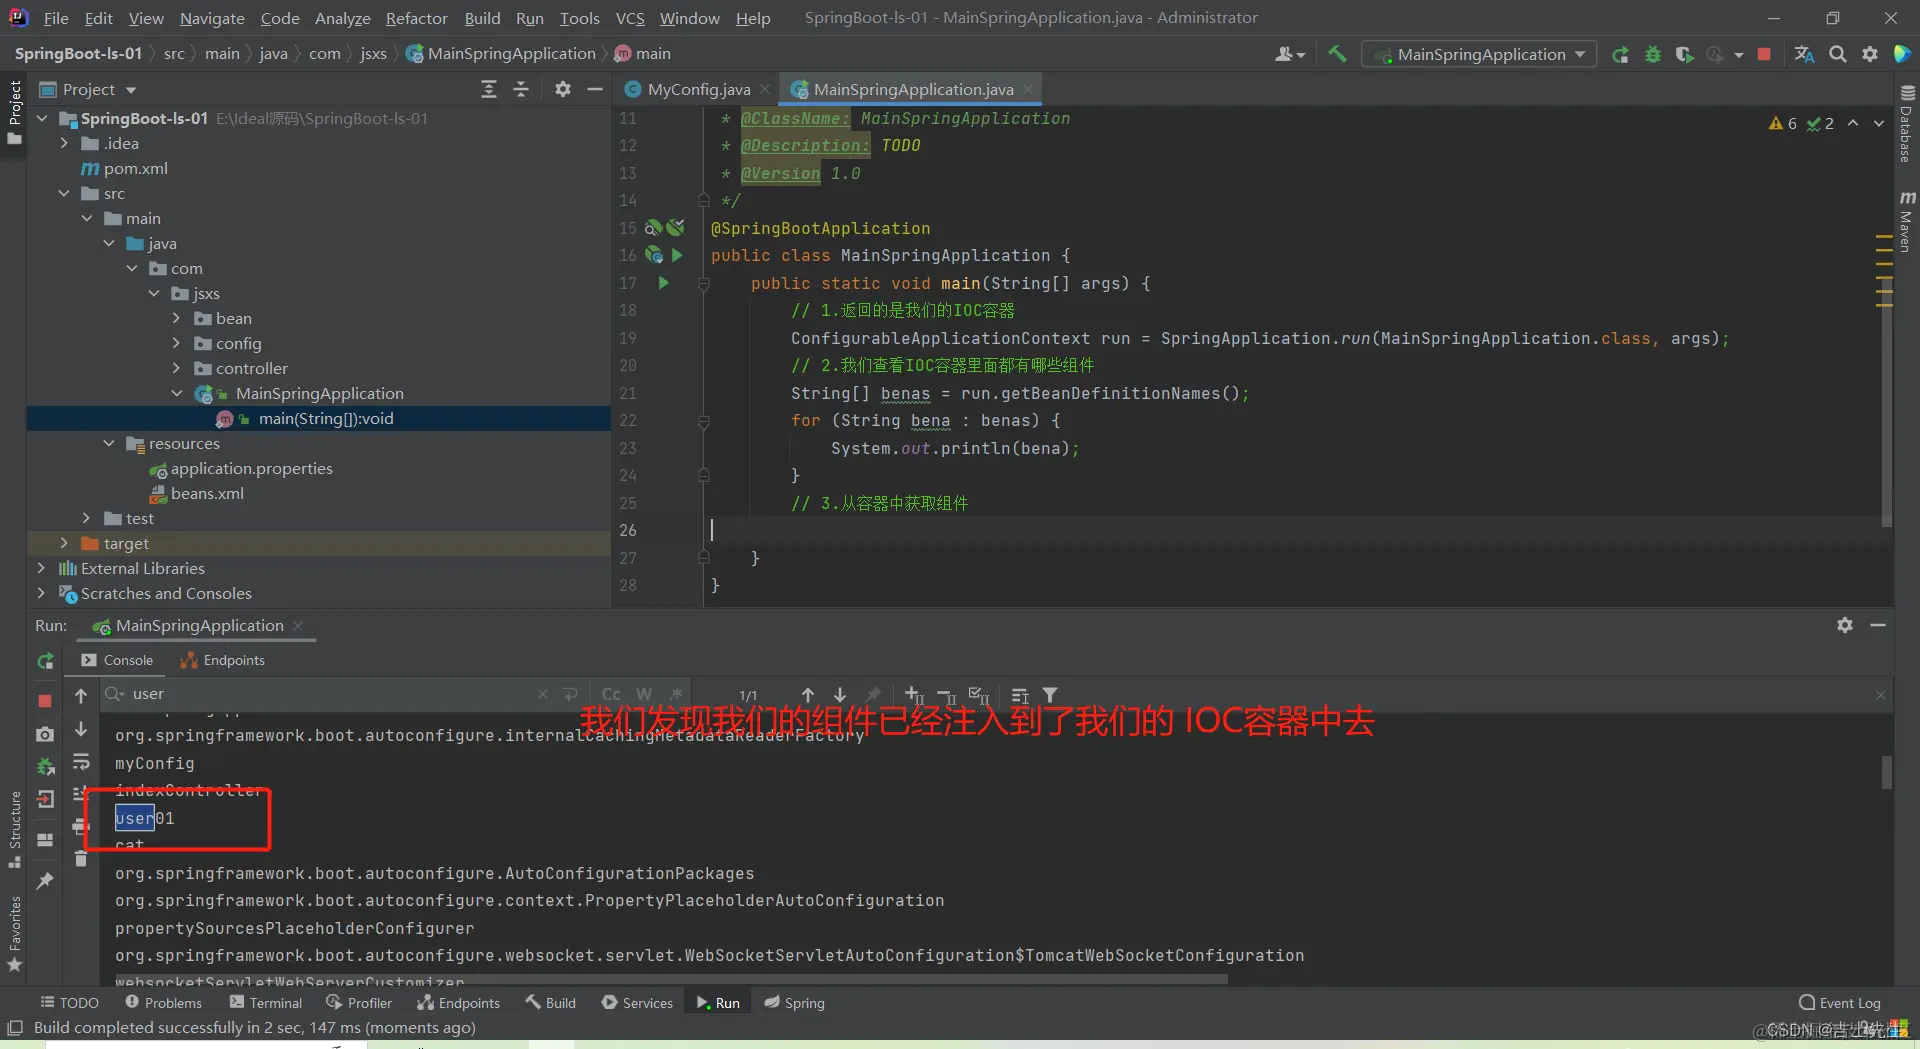Hide the Project tool window

(x=595, y=89)
